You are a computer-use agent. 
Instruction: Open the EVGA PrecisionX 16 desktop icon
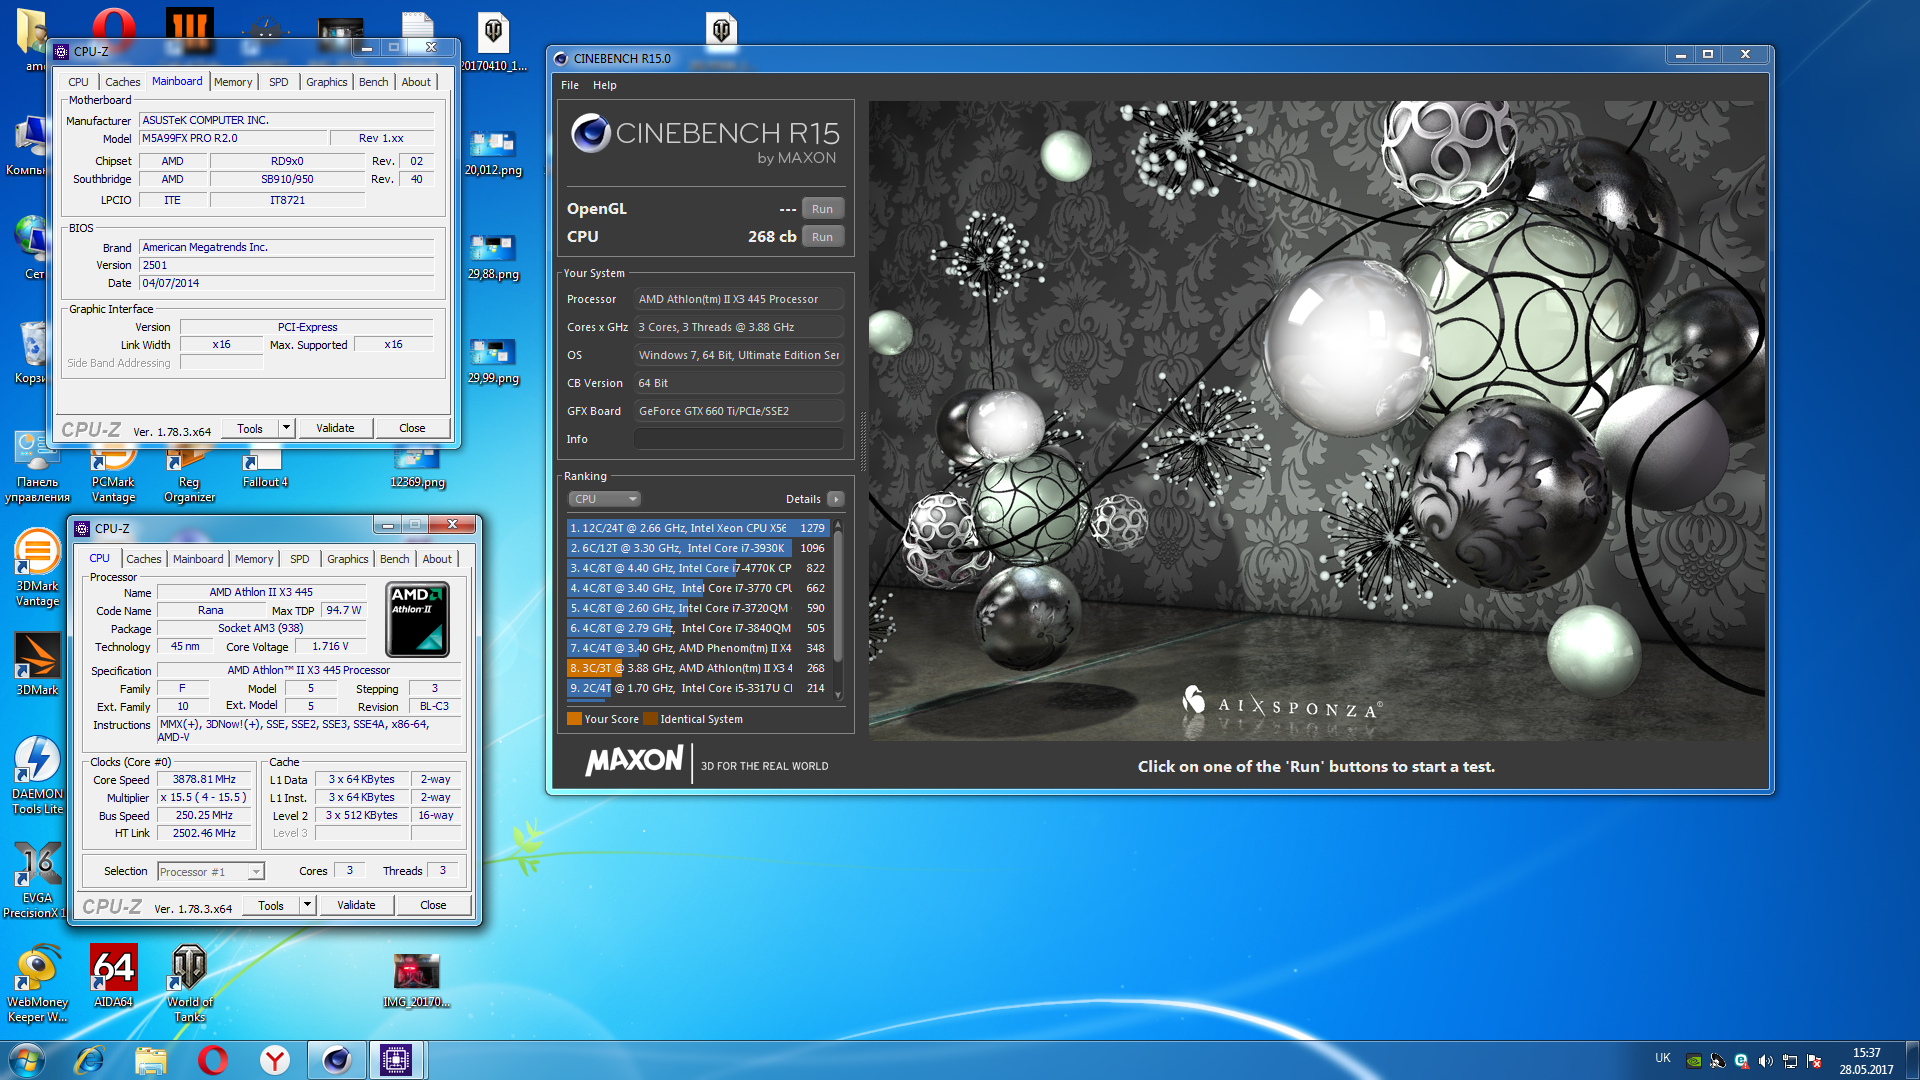coord(37,880)
